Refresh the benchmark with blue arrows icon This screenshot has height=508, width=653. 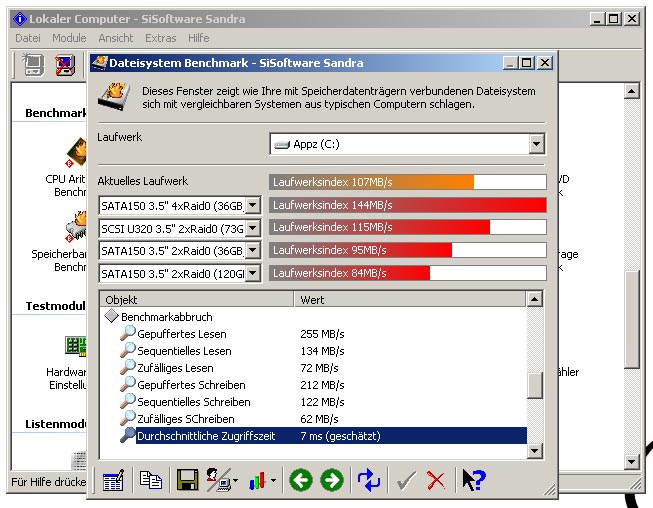coord(369,480)
